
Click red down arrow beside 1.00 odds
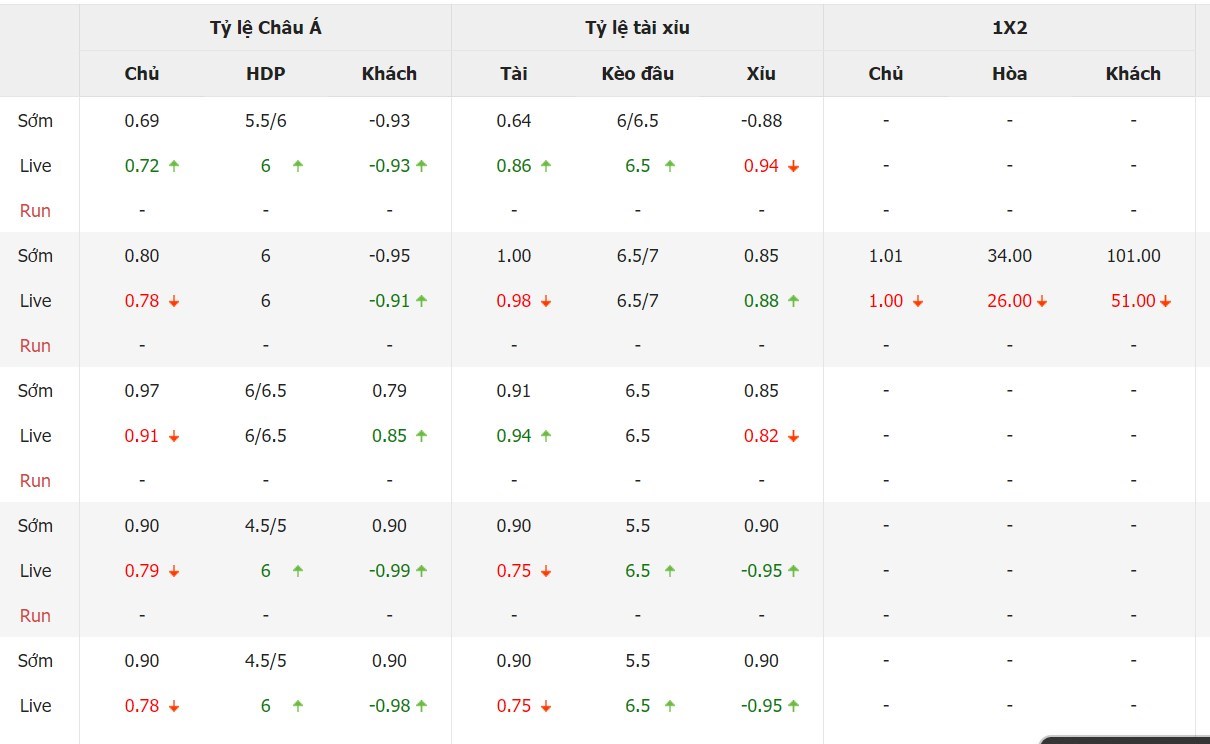click(918, 301)
